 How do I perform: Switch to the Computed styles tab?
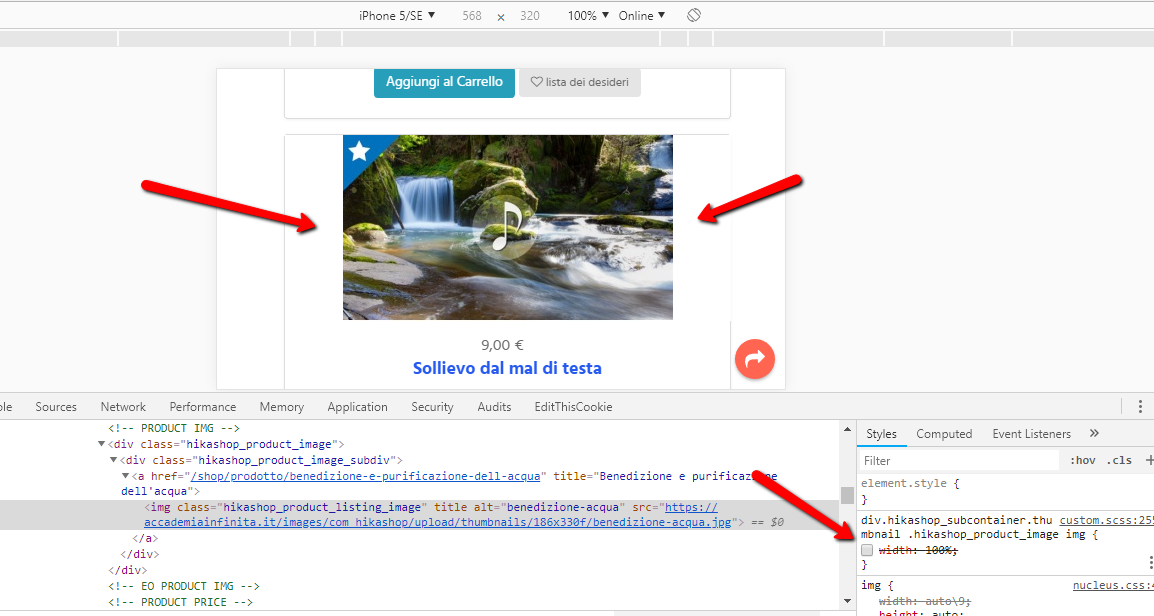[944, 434]
